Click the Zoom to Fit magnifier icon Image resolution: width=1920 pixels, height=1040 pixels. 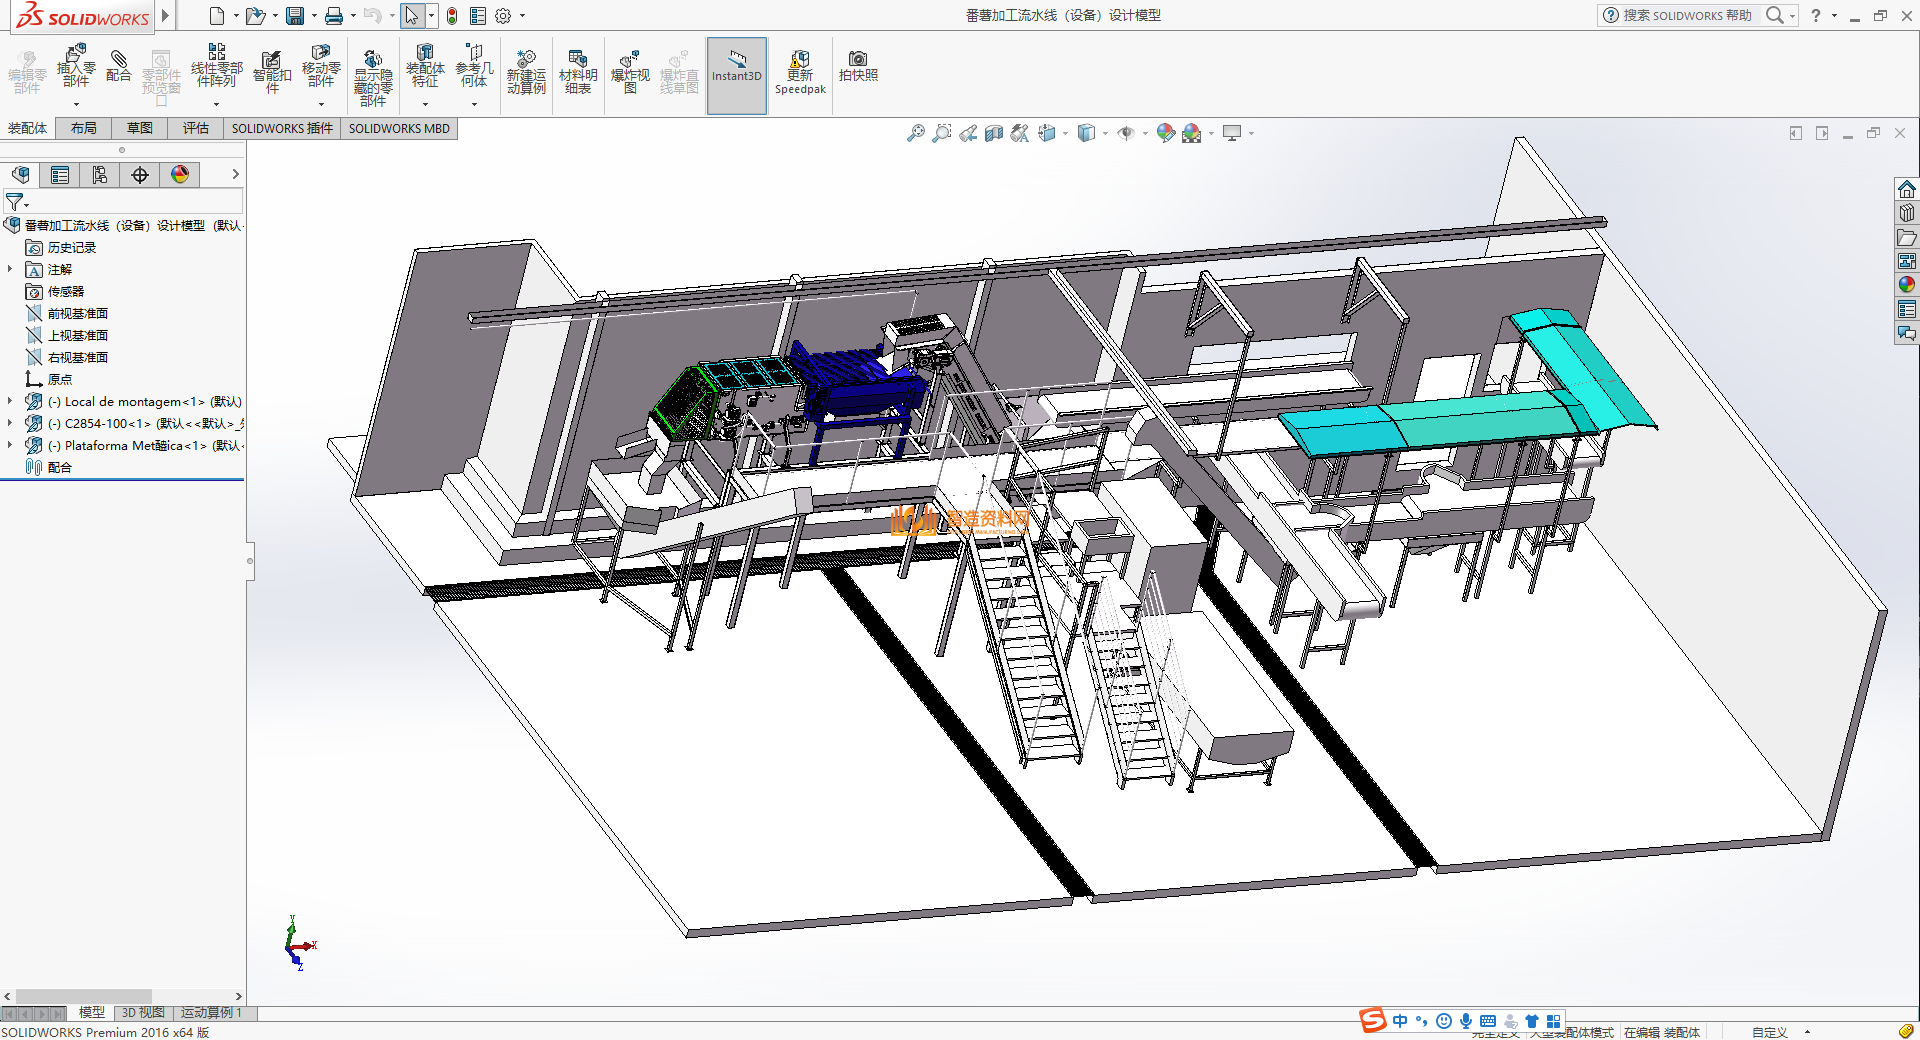point(915,133)
